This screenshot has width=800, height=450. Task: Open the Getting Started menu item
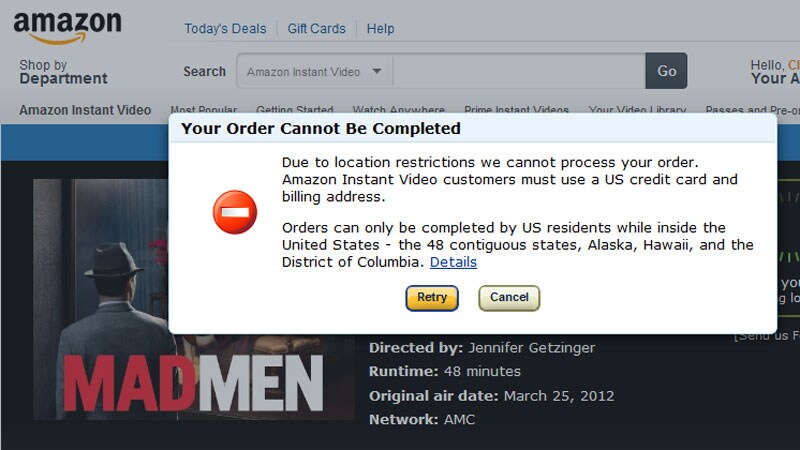click(294, 109)
